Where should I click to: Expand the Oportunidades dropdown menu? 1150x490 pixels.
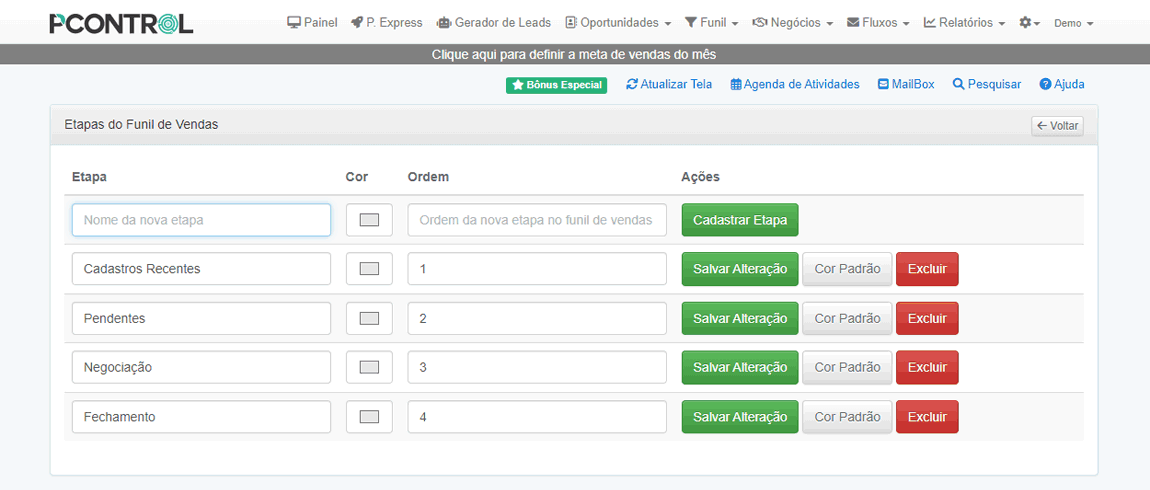618,23
